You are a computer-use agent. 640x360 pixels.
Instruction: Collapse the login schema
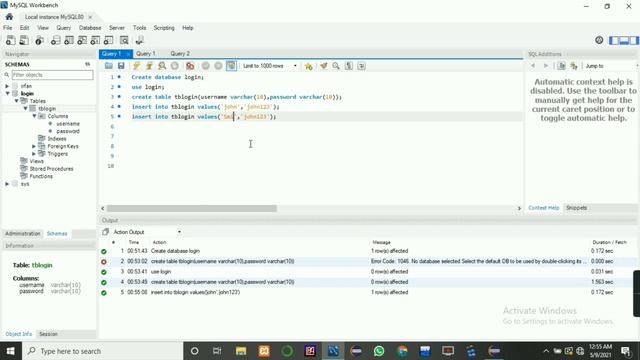point(7,93)
